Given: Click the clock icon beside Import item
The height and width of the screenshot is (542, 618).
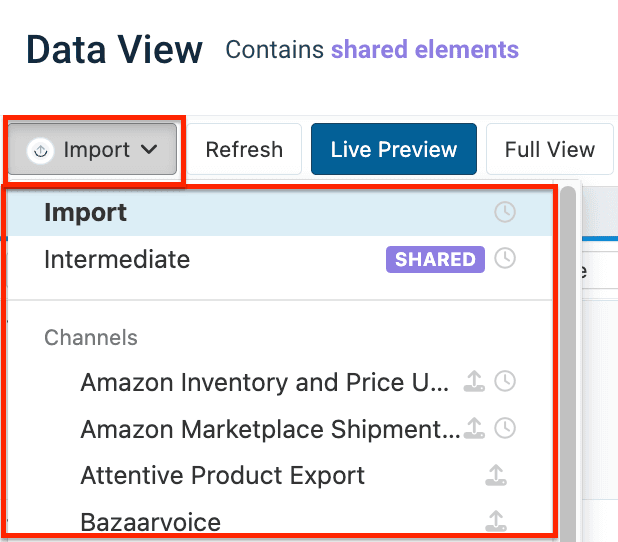Looking at the screenshot, I should coord(506,212).
